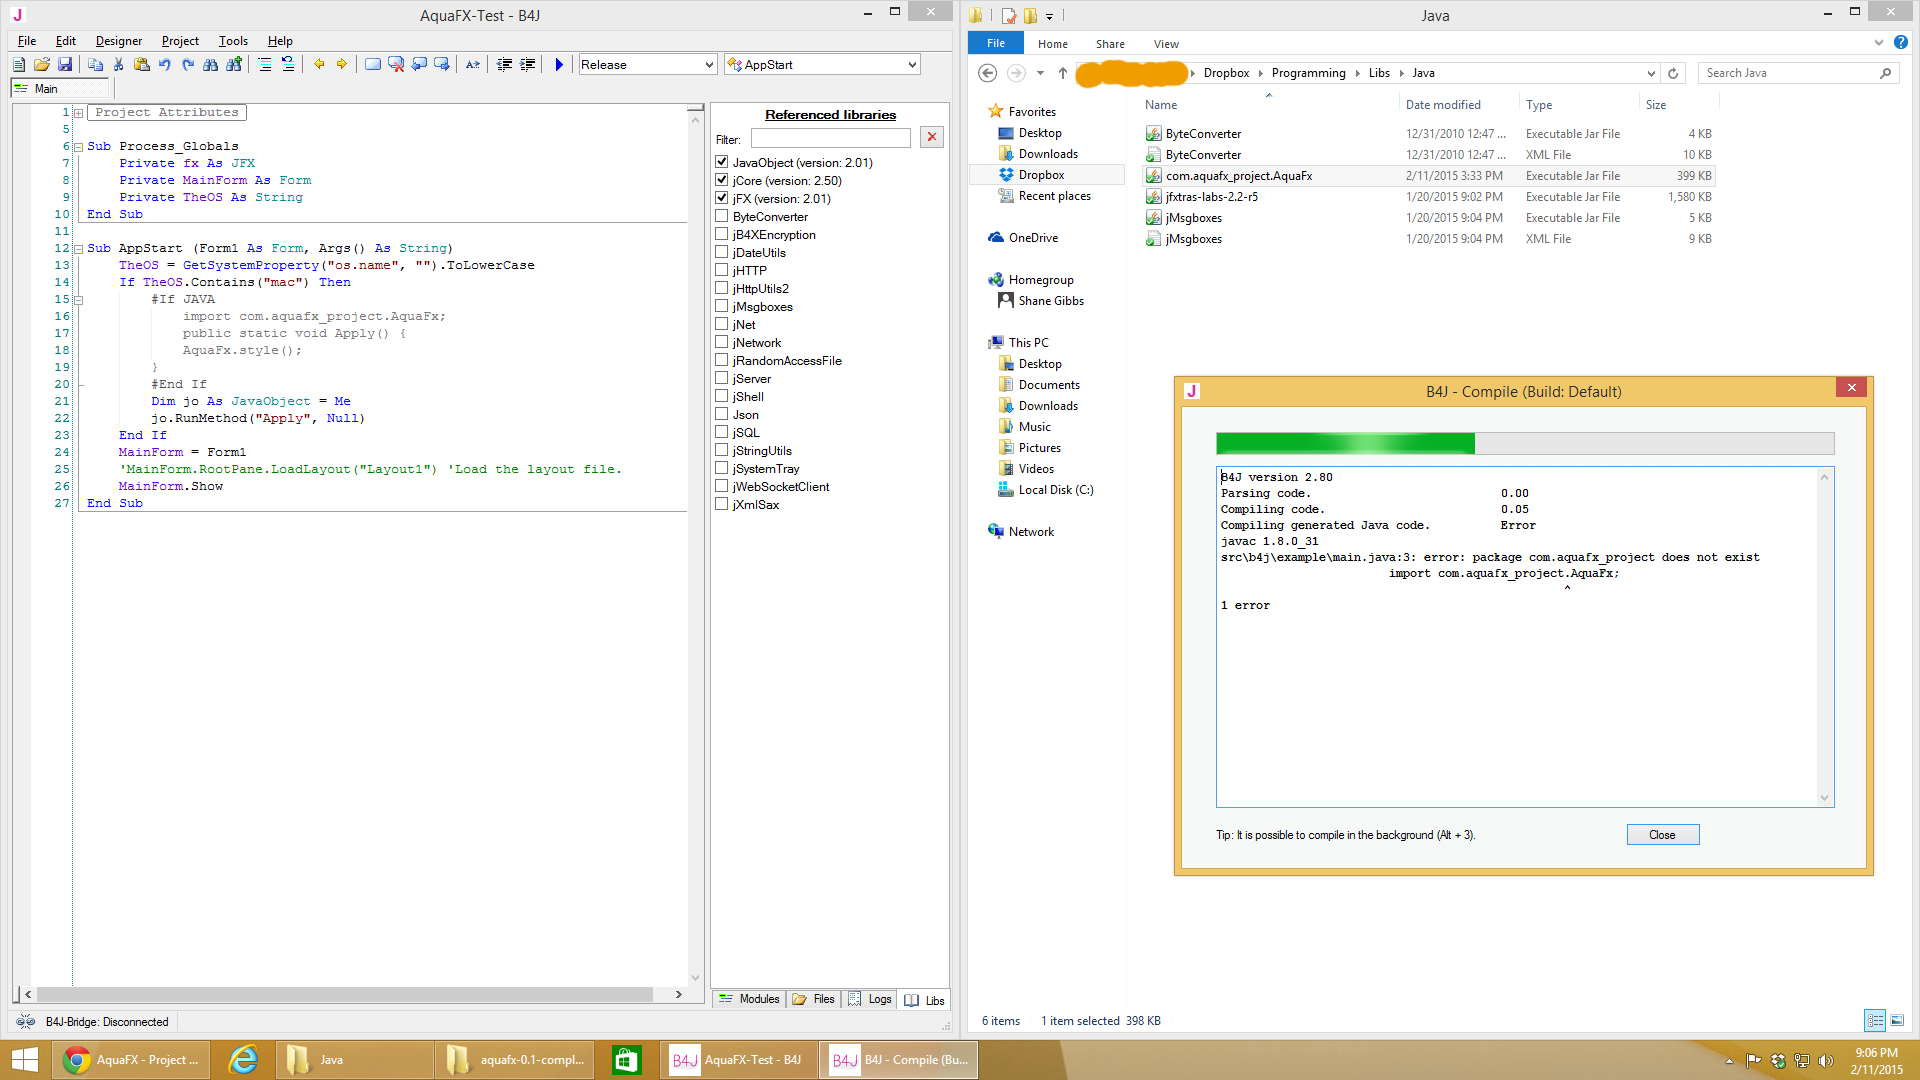Click the yellow navigate backward arrow
The height and width of the screenshot is (1080, 1920).
(319, 65)
